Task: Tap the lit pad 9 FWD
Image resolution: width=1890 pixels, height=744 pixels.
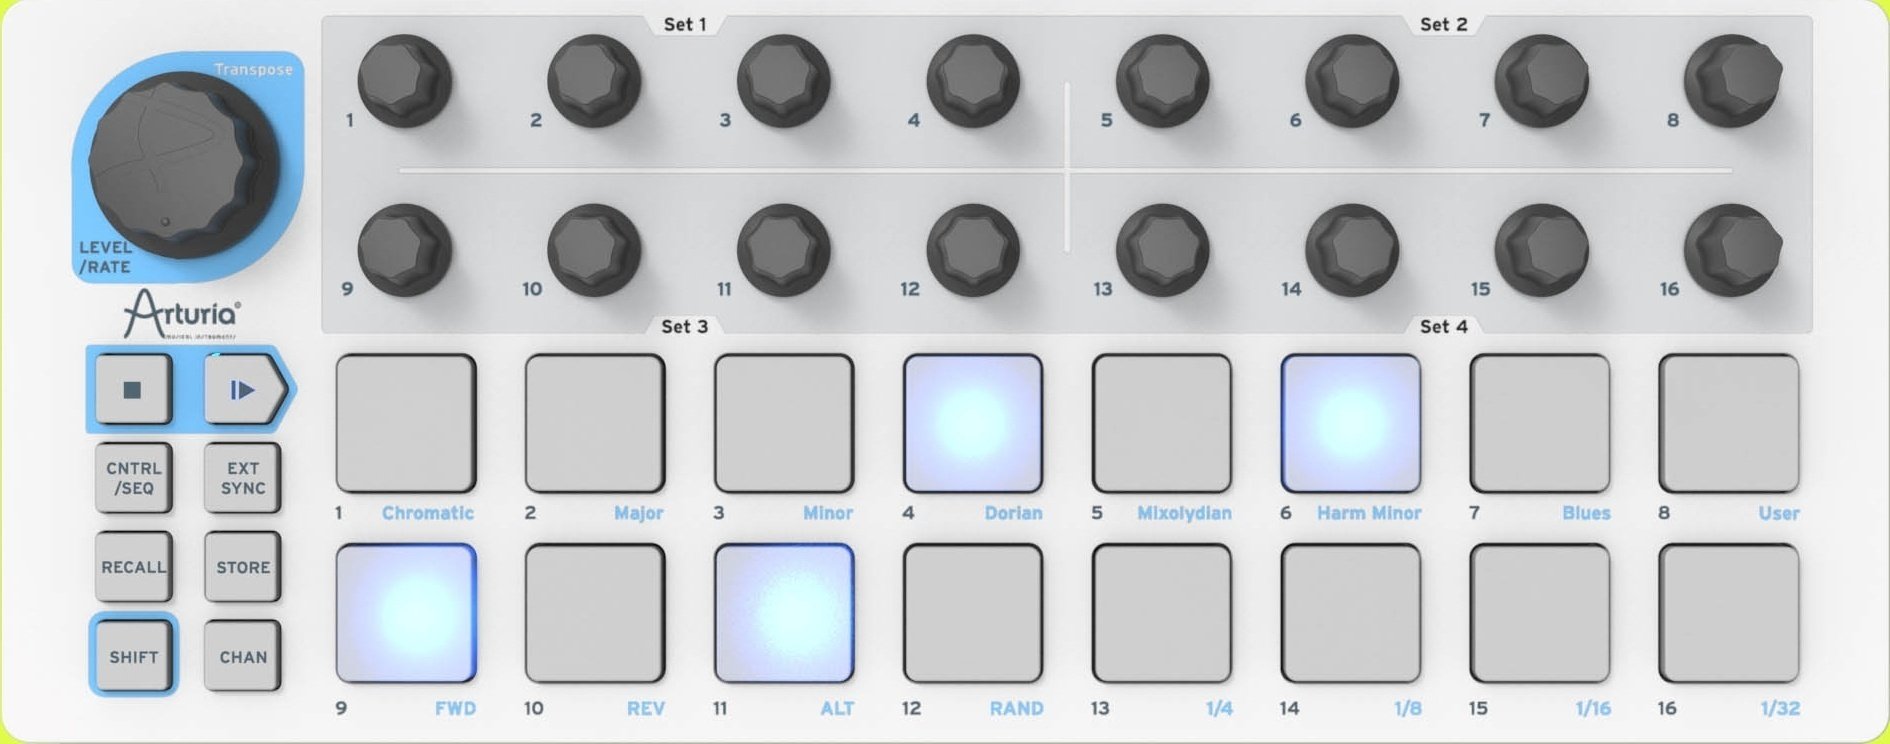Action: point(405,613)
